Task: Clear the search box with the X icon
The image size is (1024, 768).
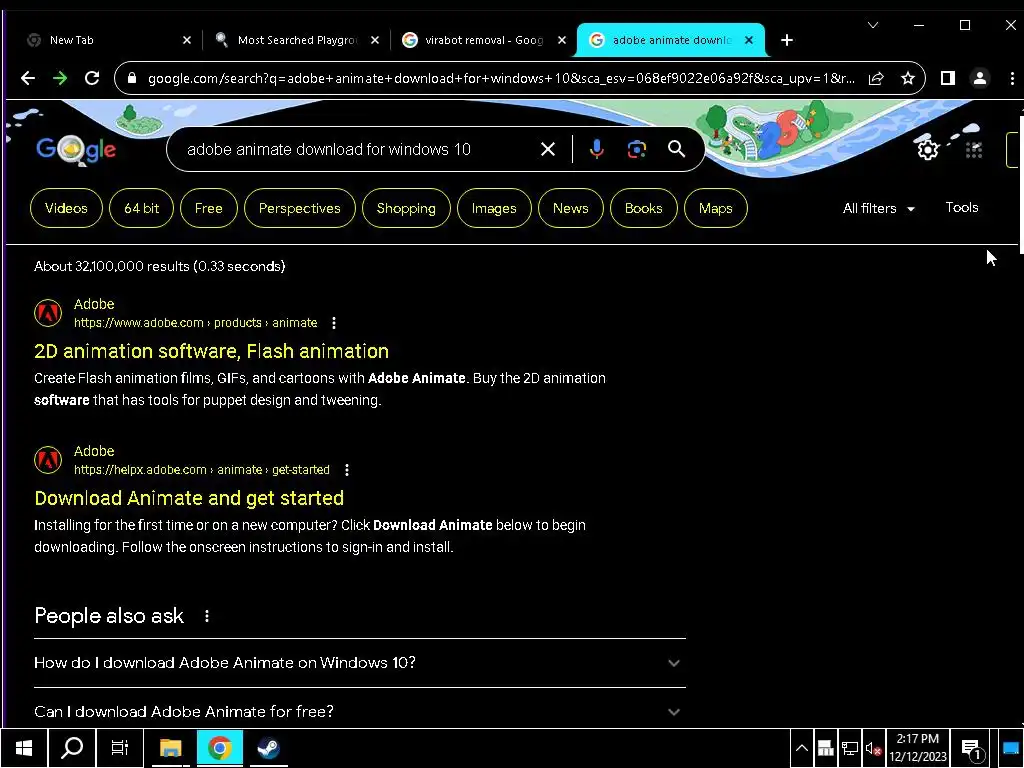Action: tap(548, 150)
